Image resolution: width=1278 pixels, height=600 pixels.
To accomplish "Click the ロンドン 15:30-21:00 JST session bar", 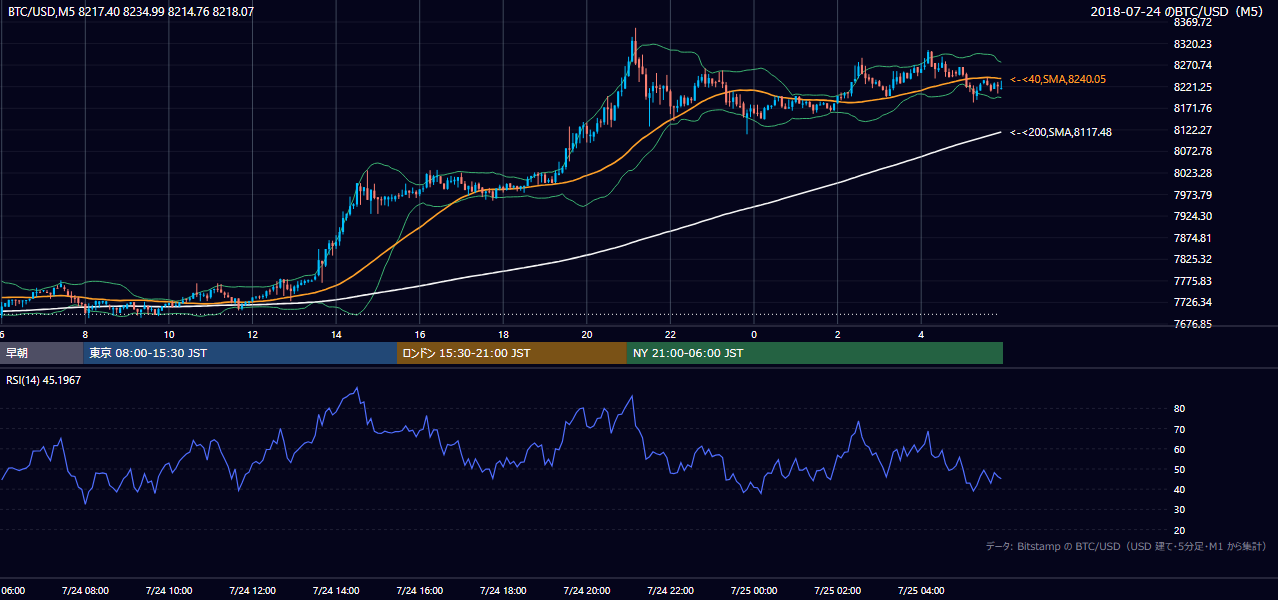I will tap(512, 353).
